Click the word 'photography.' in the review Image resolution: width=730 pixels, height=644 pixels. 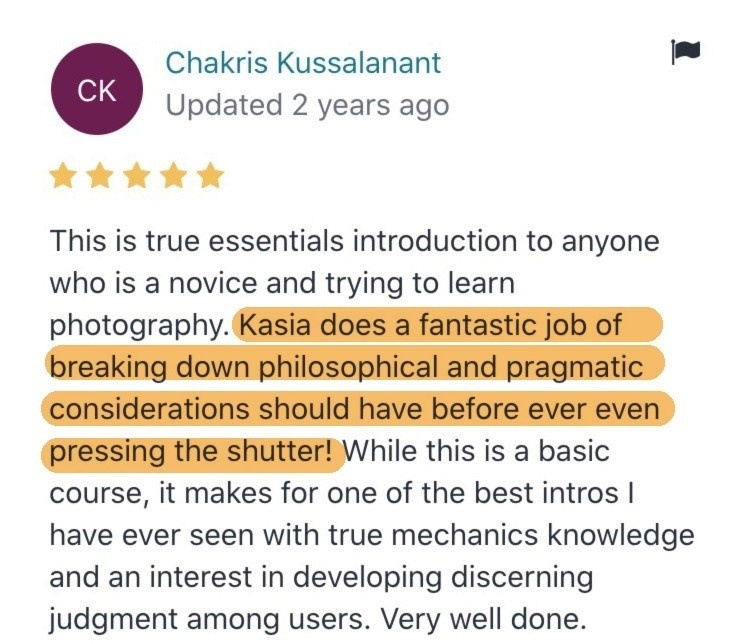click(139, 326)
